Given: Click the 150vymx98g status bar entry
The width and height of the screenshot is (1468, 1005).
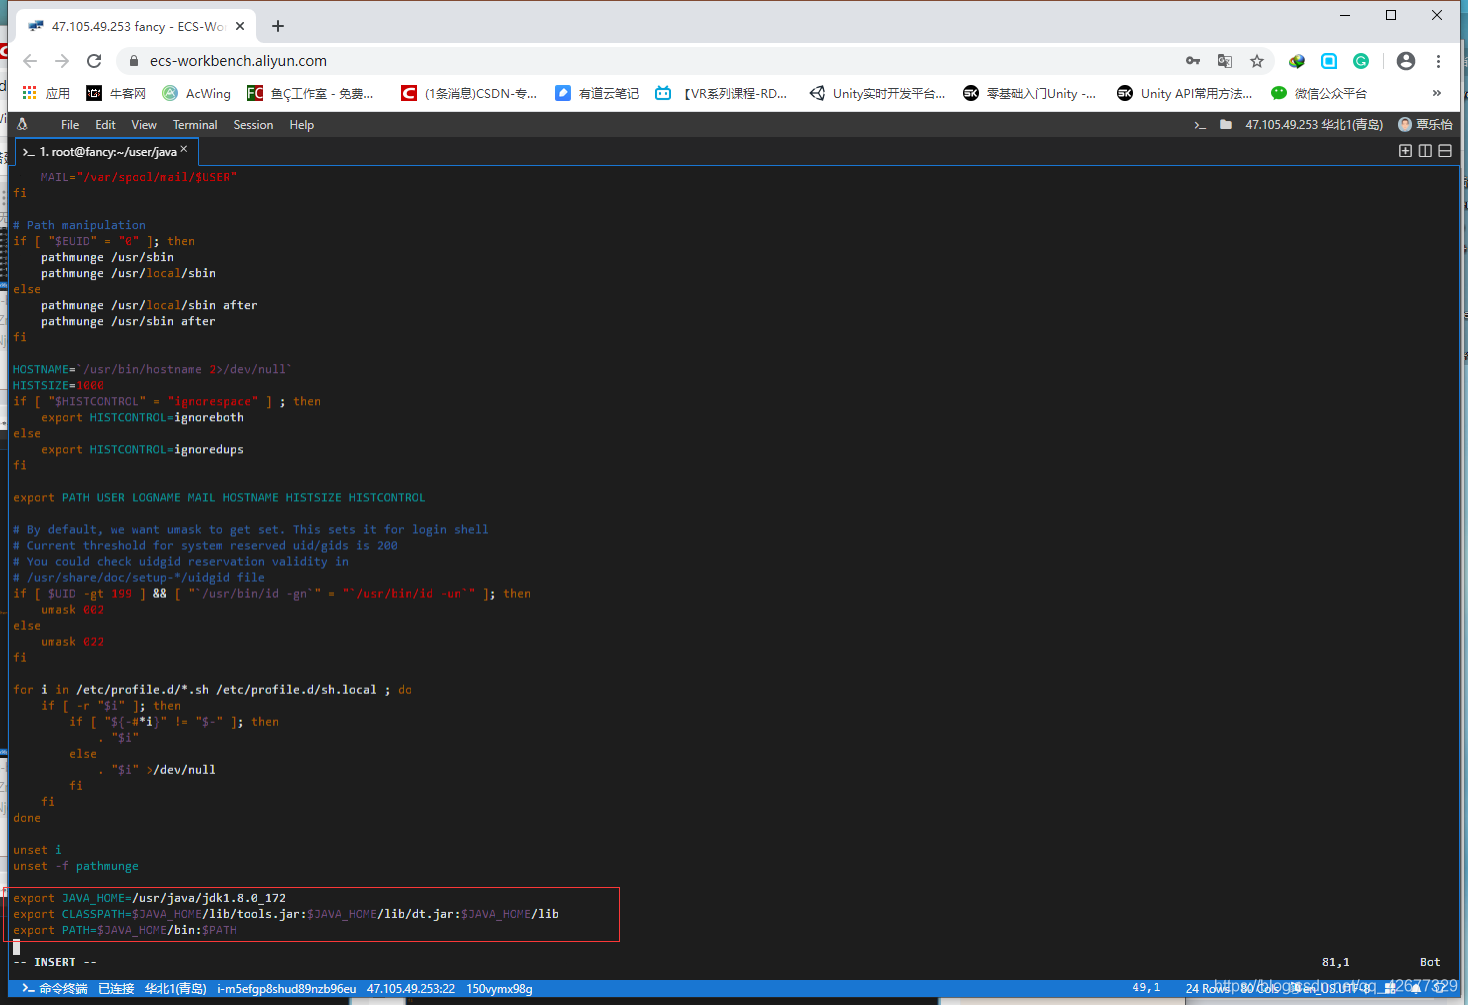Looking at the screenshot, I should [x=499, y=989].
